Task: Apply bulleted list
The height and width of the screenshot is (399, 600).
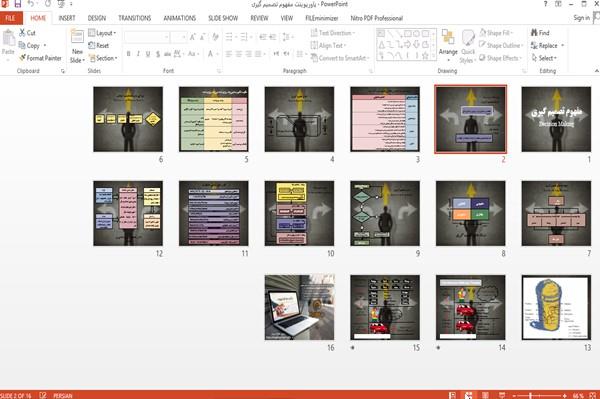Action: tap(229, 37)
